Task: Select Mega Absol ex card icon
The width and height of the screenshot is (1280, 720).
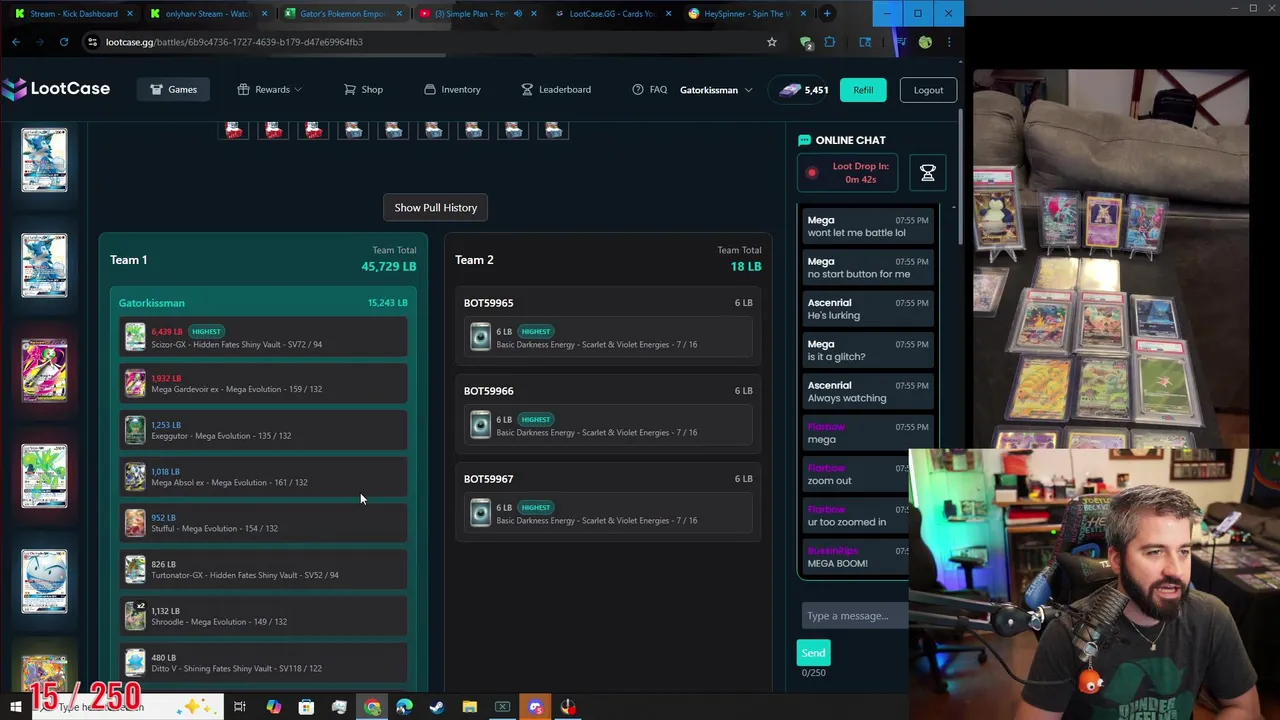Action: pyautogui.click(x=135, y=476)
